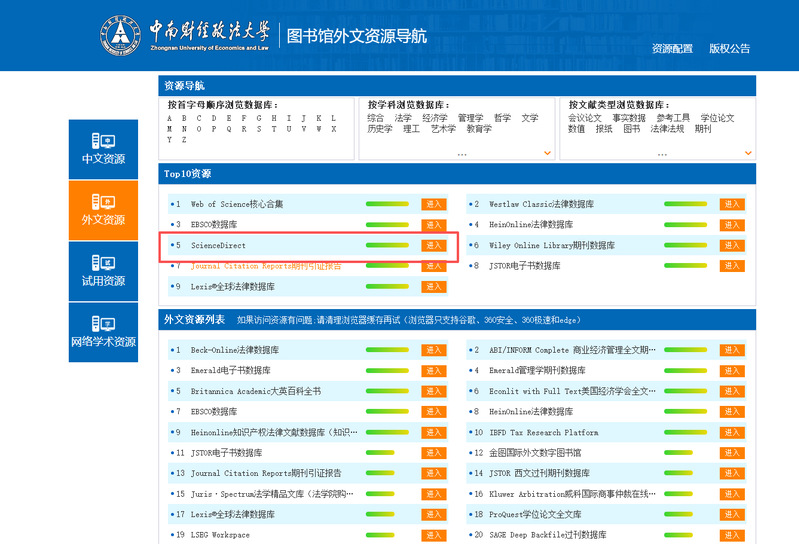
Task: Enter Westlaw Classic法律数据库 via 进入 button
Action: coord(732,204)
